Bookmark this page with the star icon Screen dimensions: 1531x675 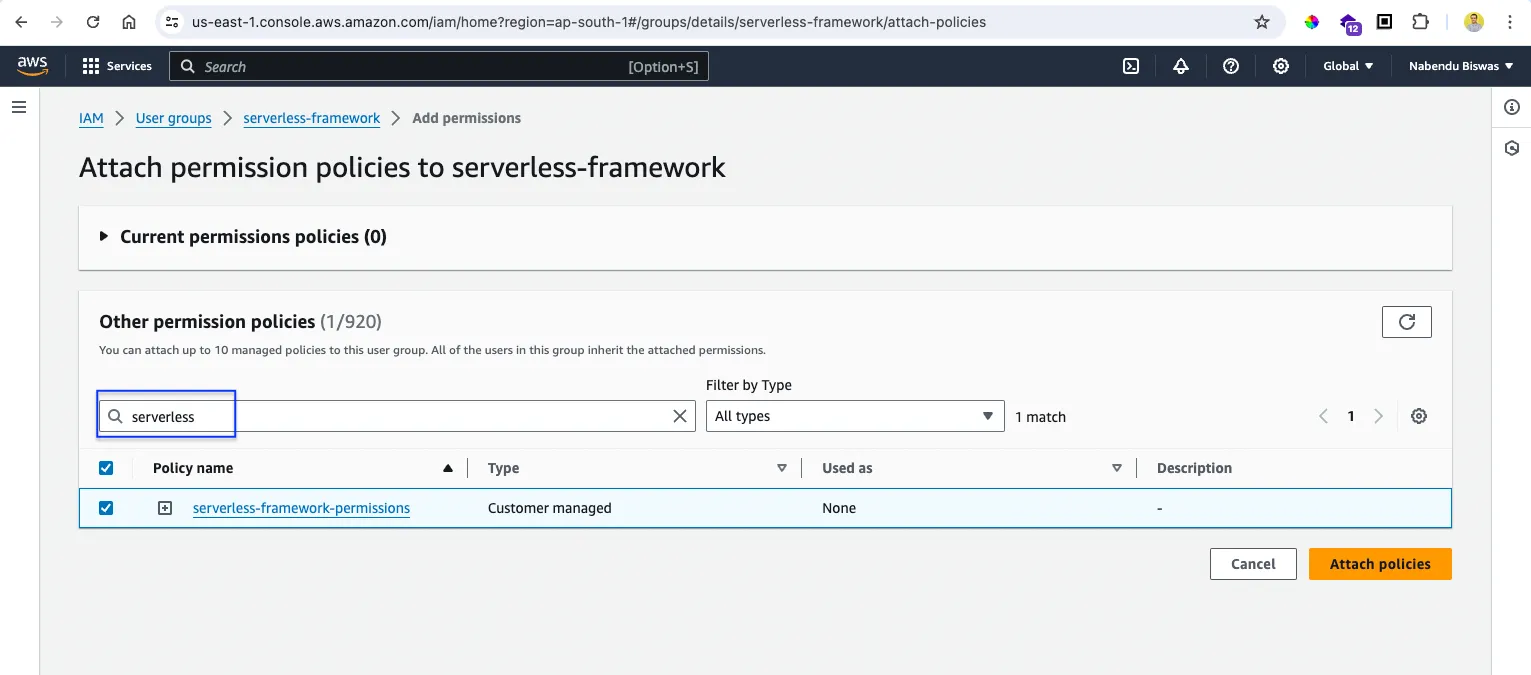1262,22
